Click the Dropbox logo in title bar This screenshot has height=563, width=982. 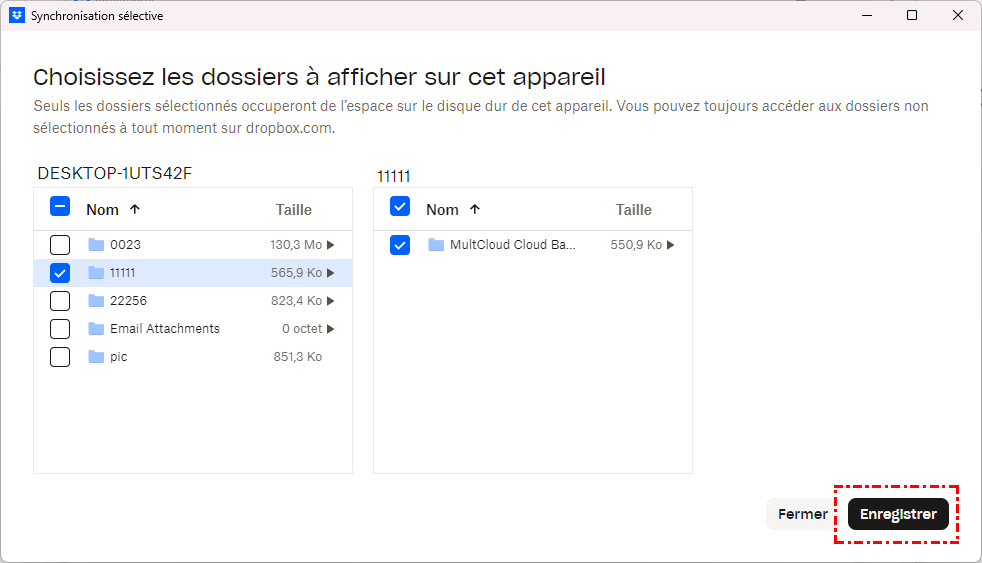[x=17, y=16]
